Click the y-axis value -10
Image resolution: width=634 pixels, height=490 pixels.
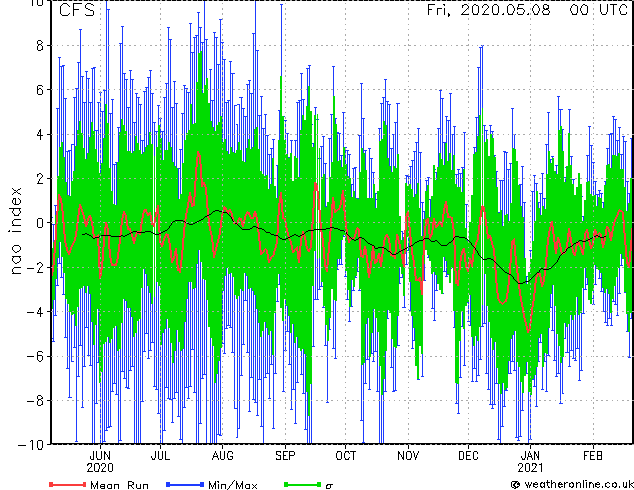31,445
